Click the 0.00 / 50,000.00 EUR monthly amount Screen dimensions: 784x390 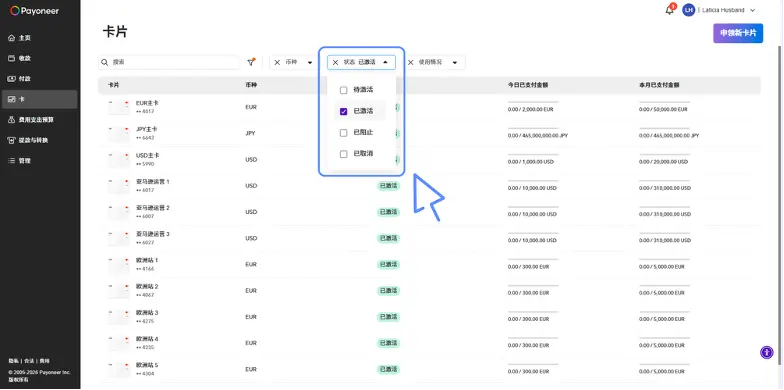click(x=664, y=110)
